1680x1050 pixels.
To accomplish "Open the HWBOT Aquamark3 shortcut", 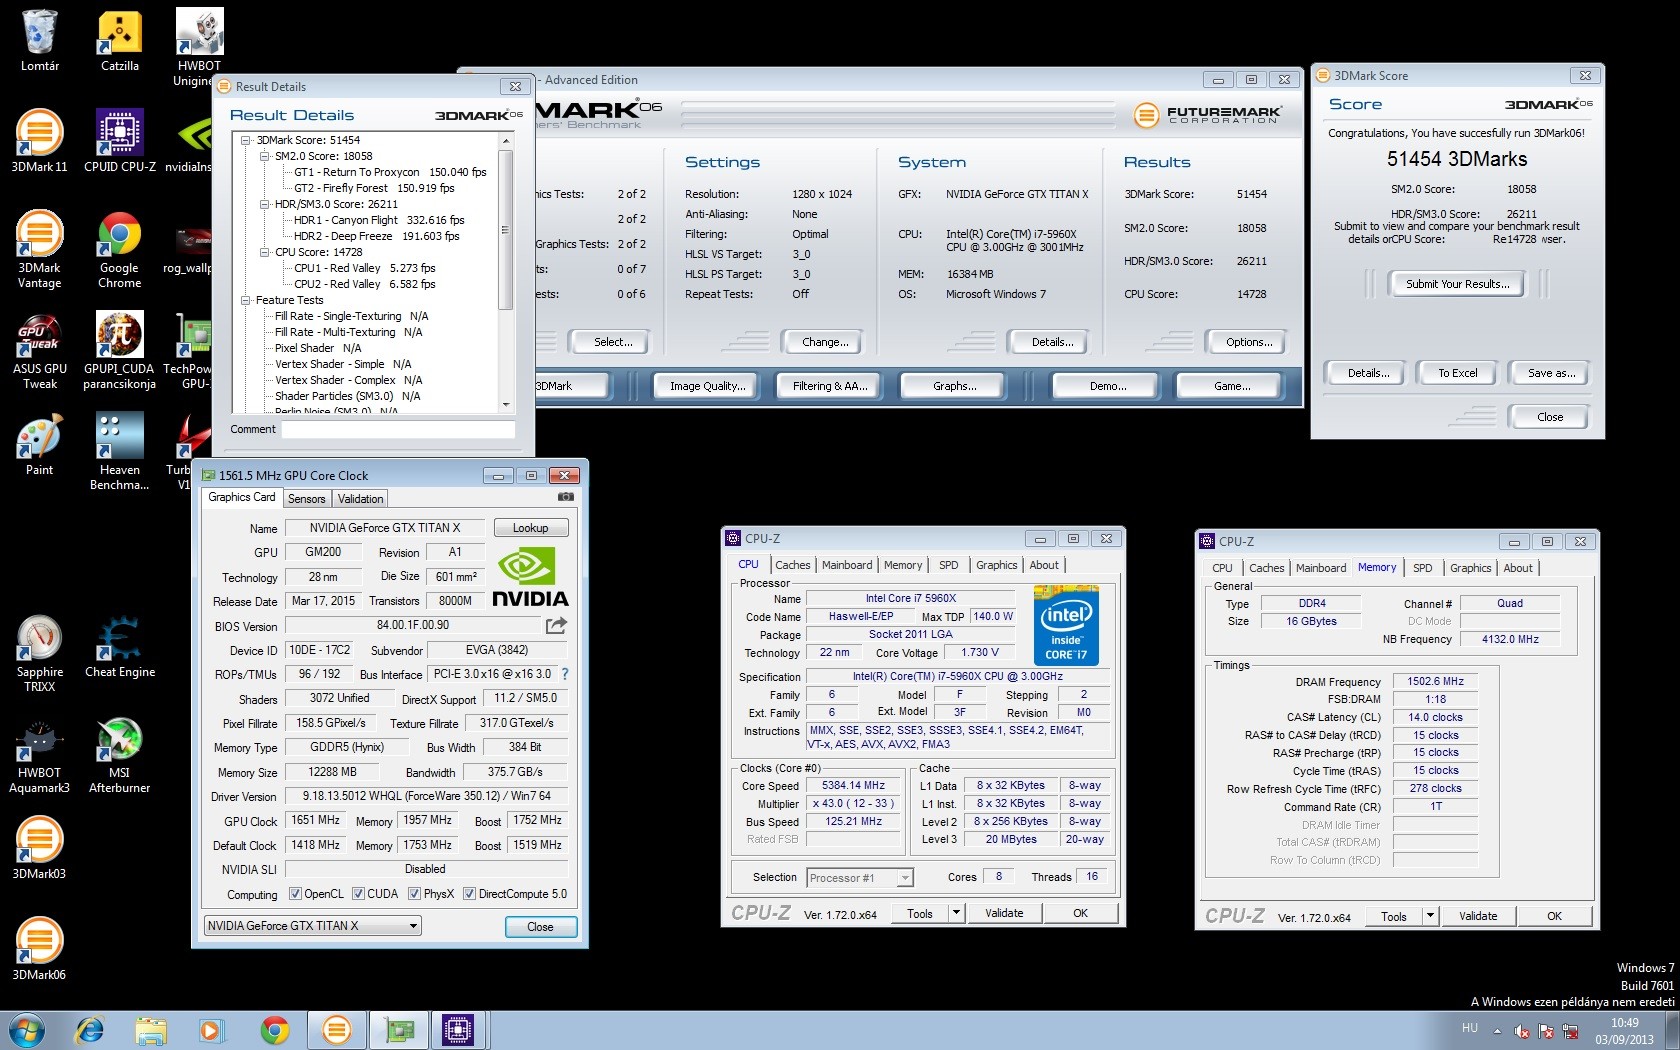I will tap(40, 756).
